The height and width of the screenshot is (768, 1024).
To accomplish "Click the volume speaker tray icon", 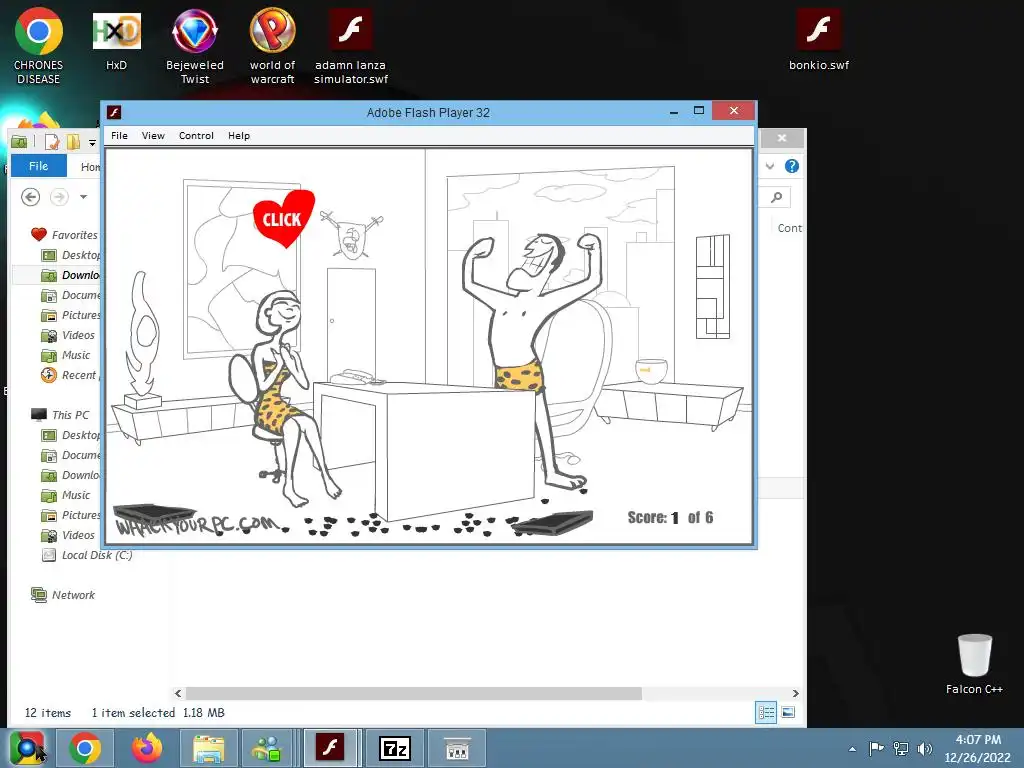I will (x=925, y=748).
